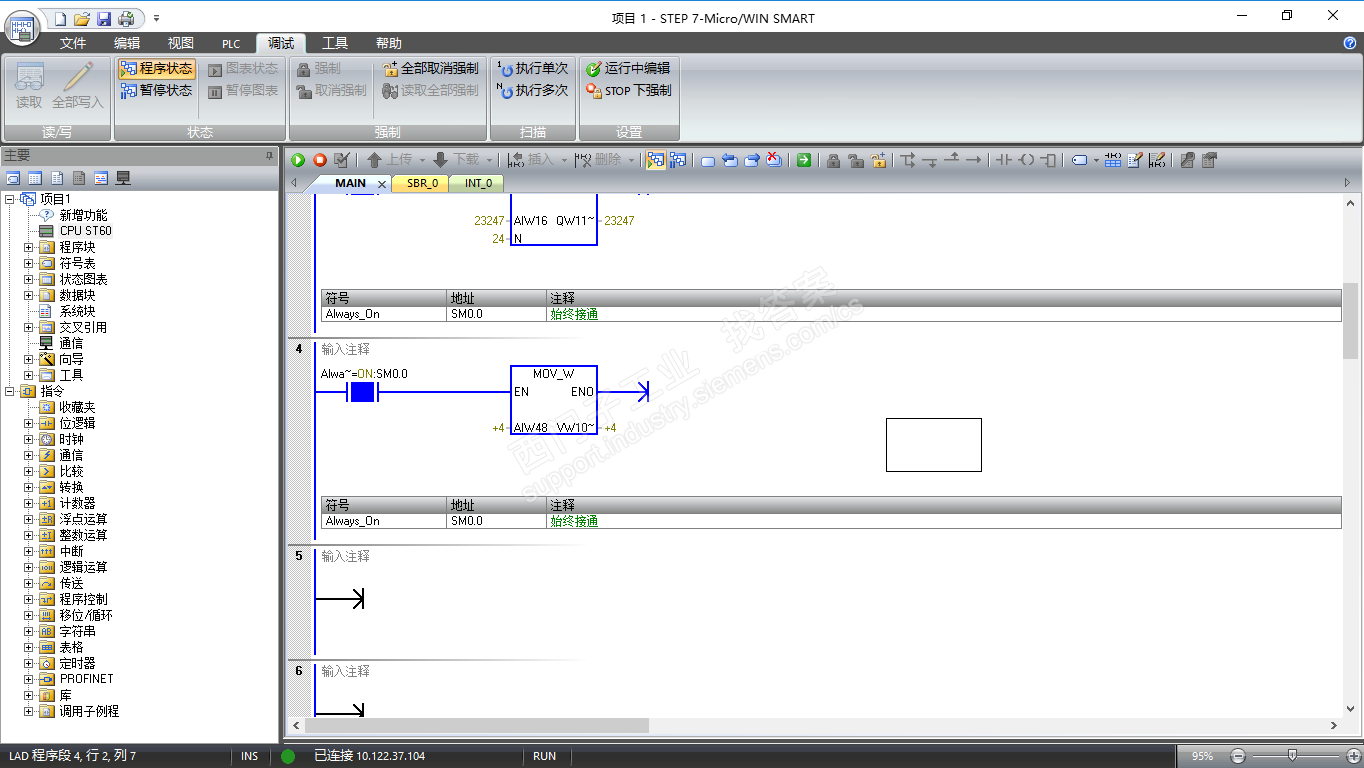Image resolution: width=1364 pixels, height=768 pixels.
Task: Click the Print icon in the quick access bar
Action: click(x=126, y=18)
